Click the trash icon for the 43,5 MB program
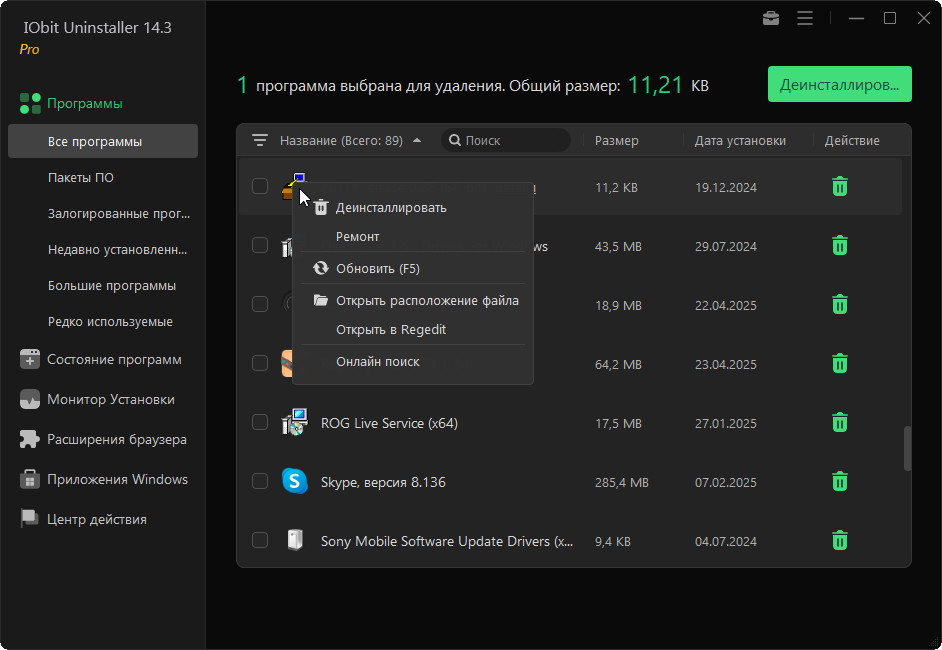Viewport: 942px width, 650px height. pos(840,245)
